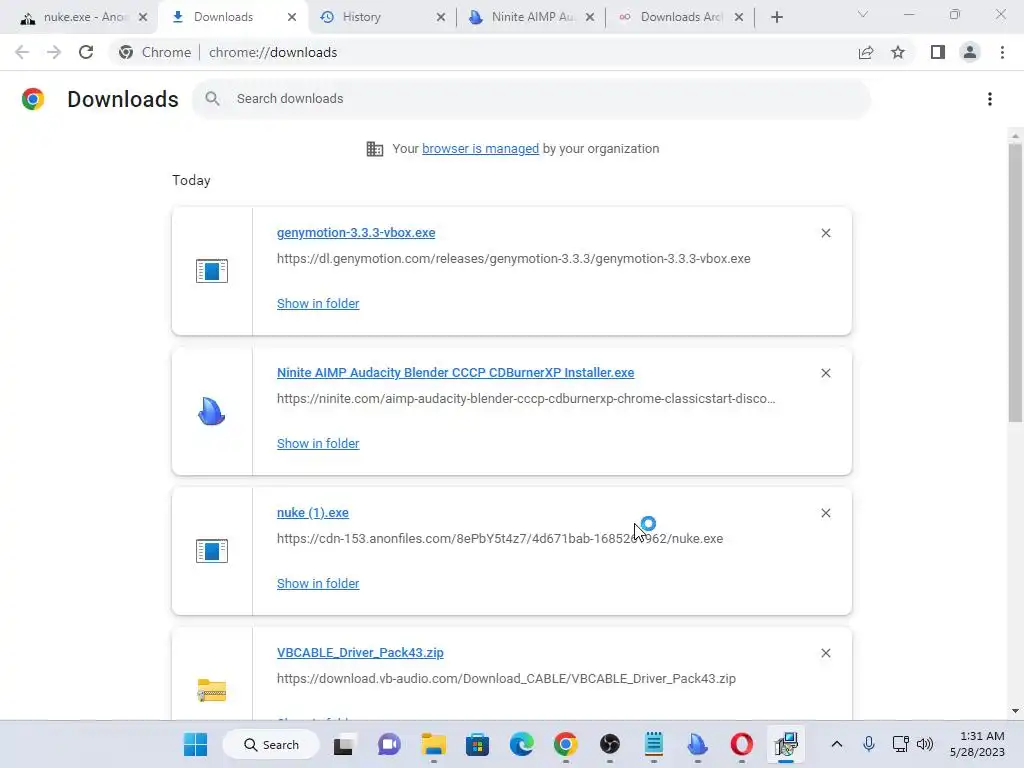Open the Windows Start menu

pos(195,744)
